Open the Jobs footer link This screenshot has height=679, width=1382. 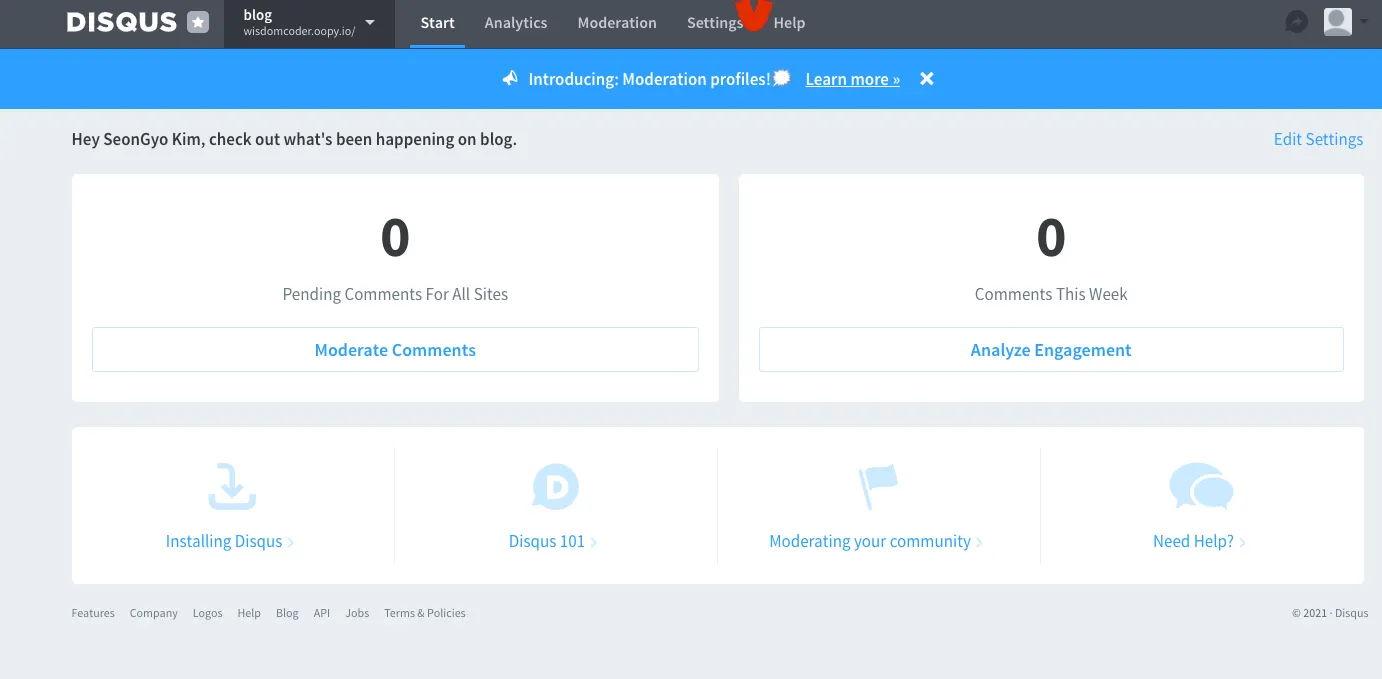tap(357, 613)
